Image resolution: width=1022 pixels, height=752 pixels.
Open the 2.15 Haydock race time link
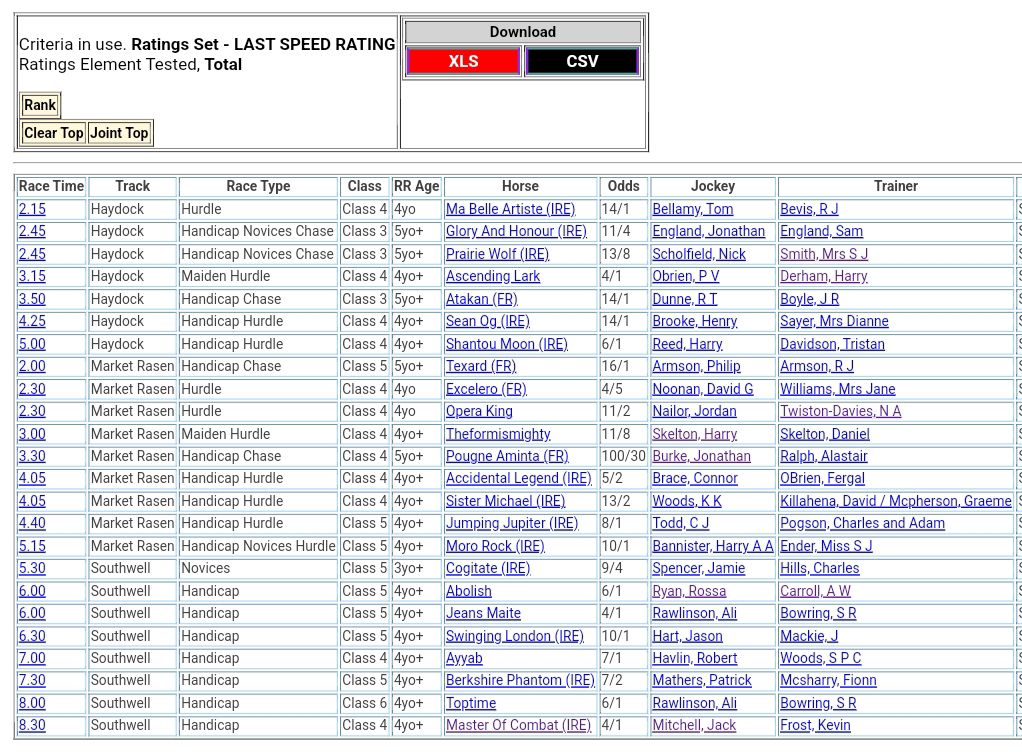tap(32, 209)
